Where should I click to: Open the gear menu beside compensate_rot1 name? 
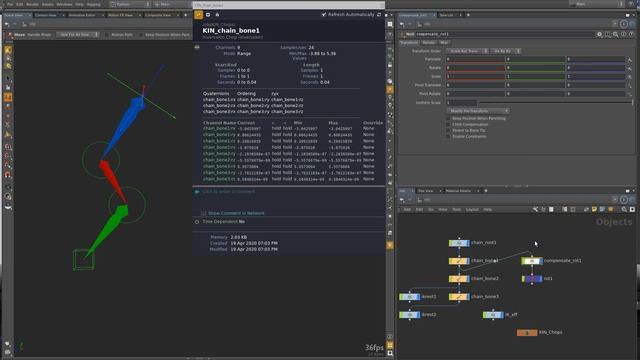pyautogui.click(x=599, y=34)
